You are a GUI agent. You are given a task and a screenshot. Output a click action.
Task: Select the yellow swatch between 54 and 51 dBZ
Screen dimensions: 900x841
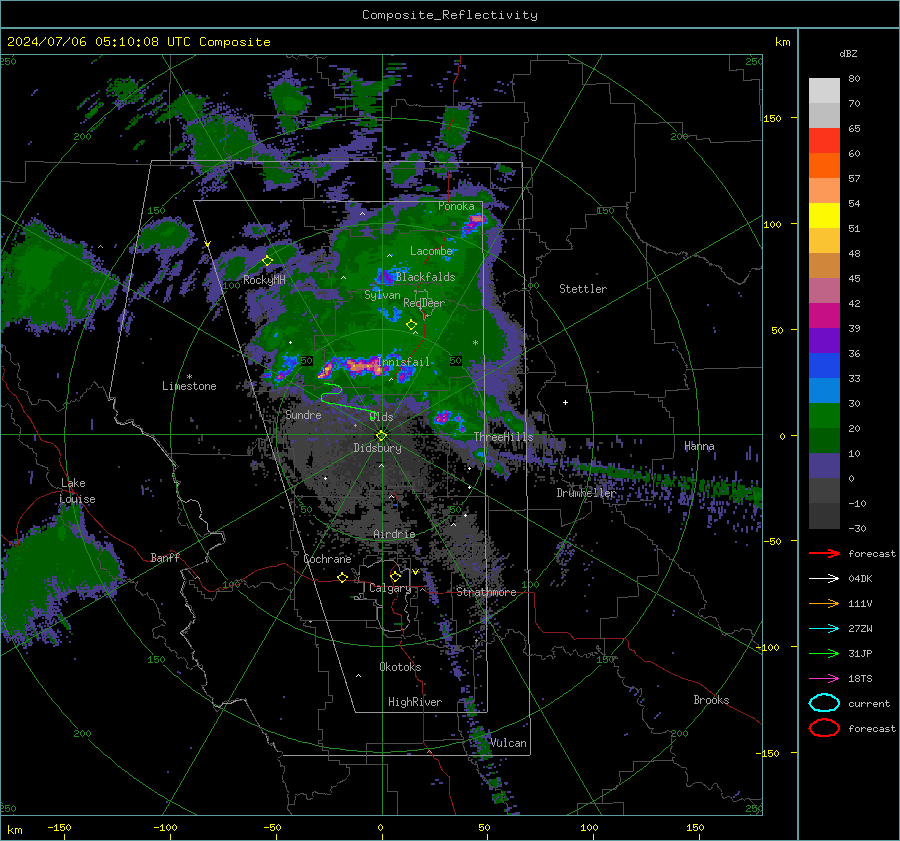(824, 215)
